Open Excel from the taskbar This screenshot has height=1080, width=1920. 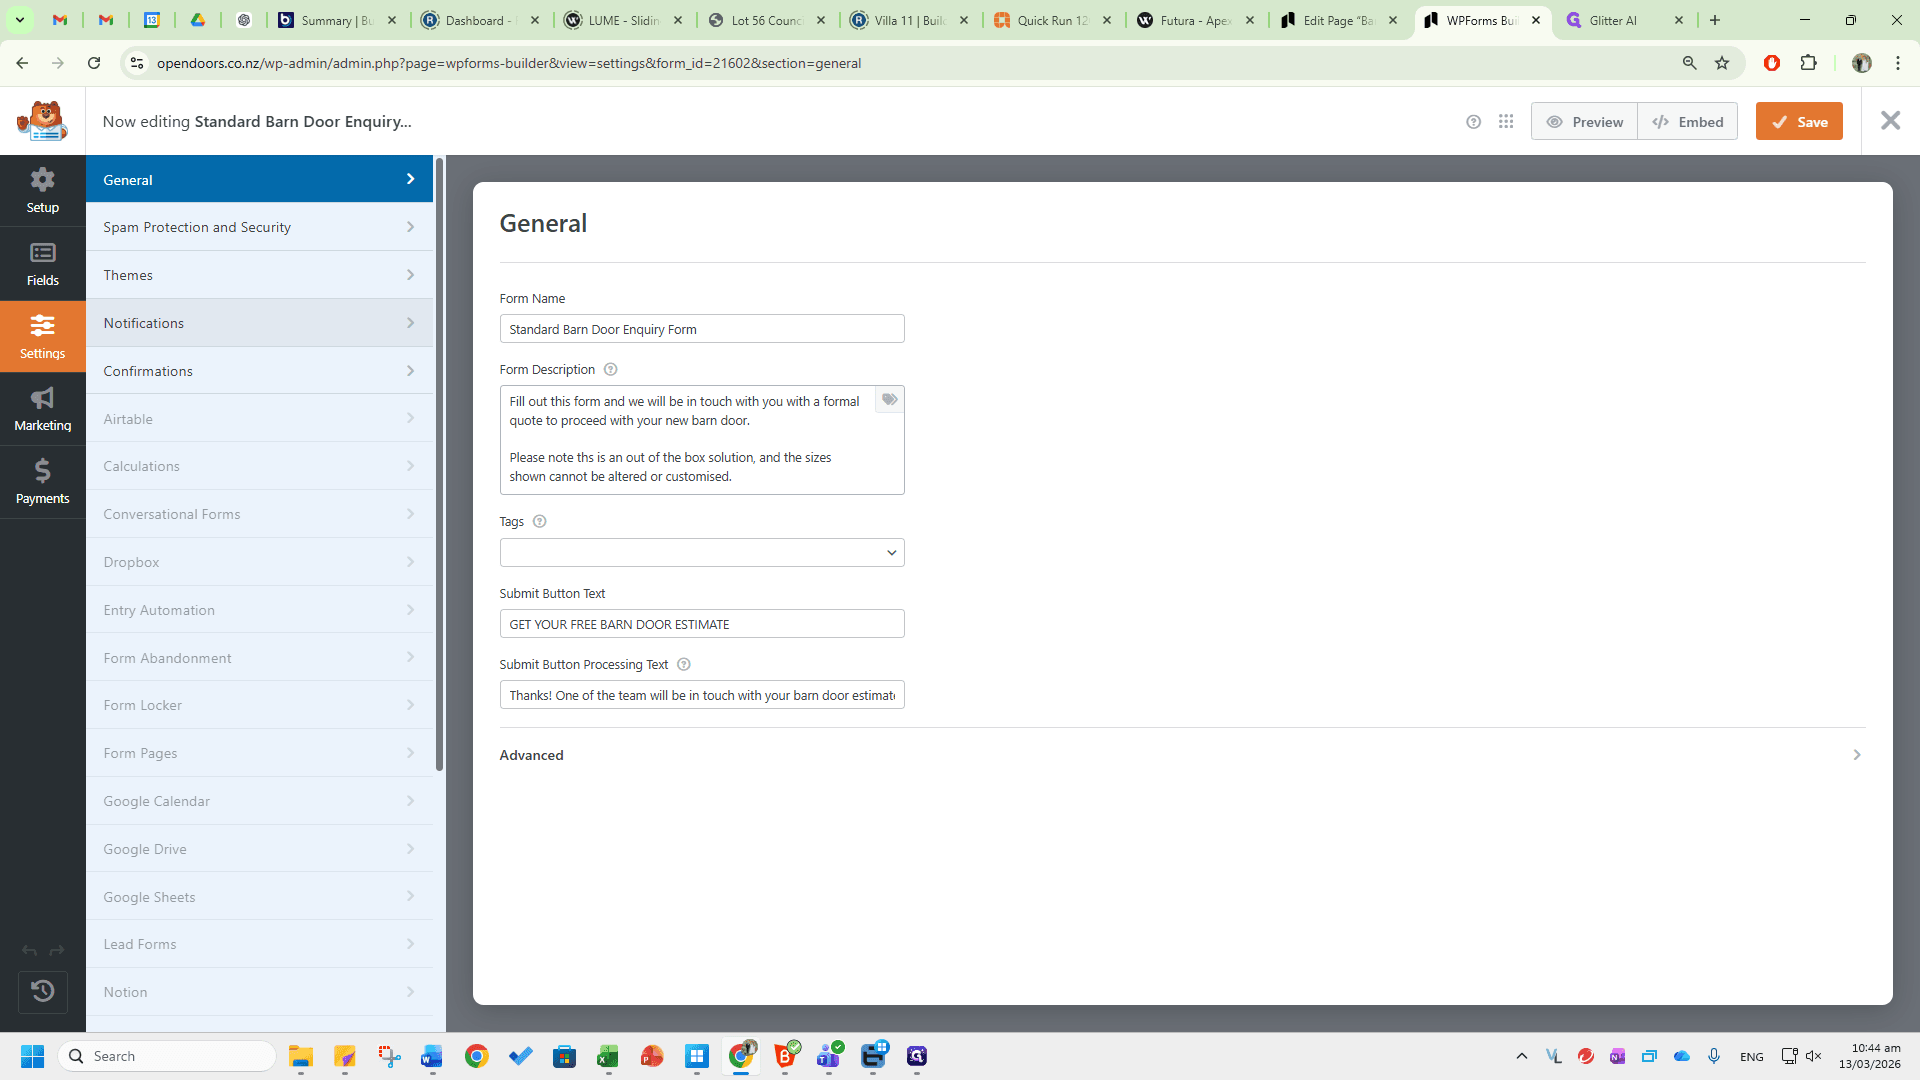tap(608, 1056)
